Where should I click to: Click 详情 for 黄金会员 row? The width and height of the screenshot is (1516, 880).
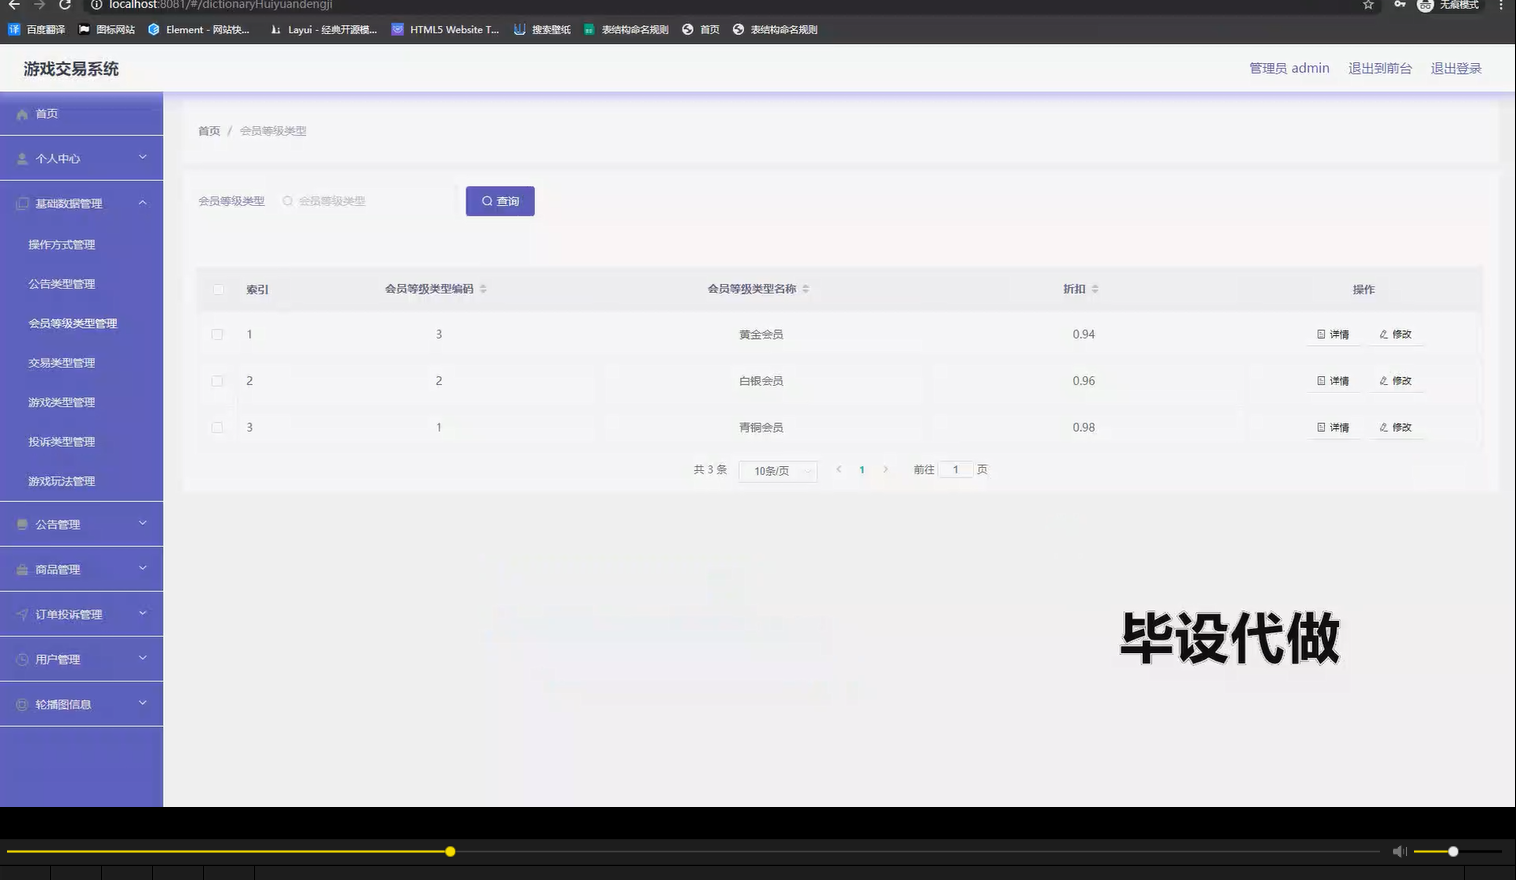[x=1333, y=335]
